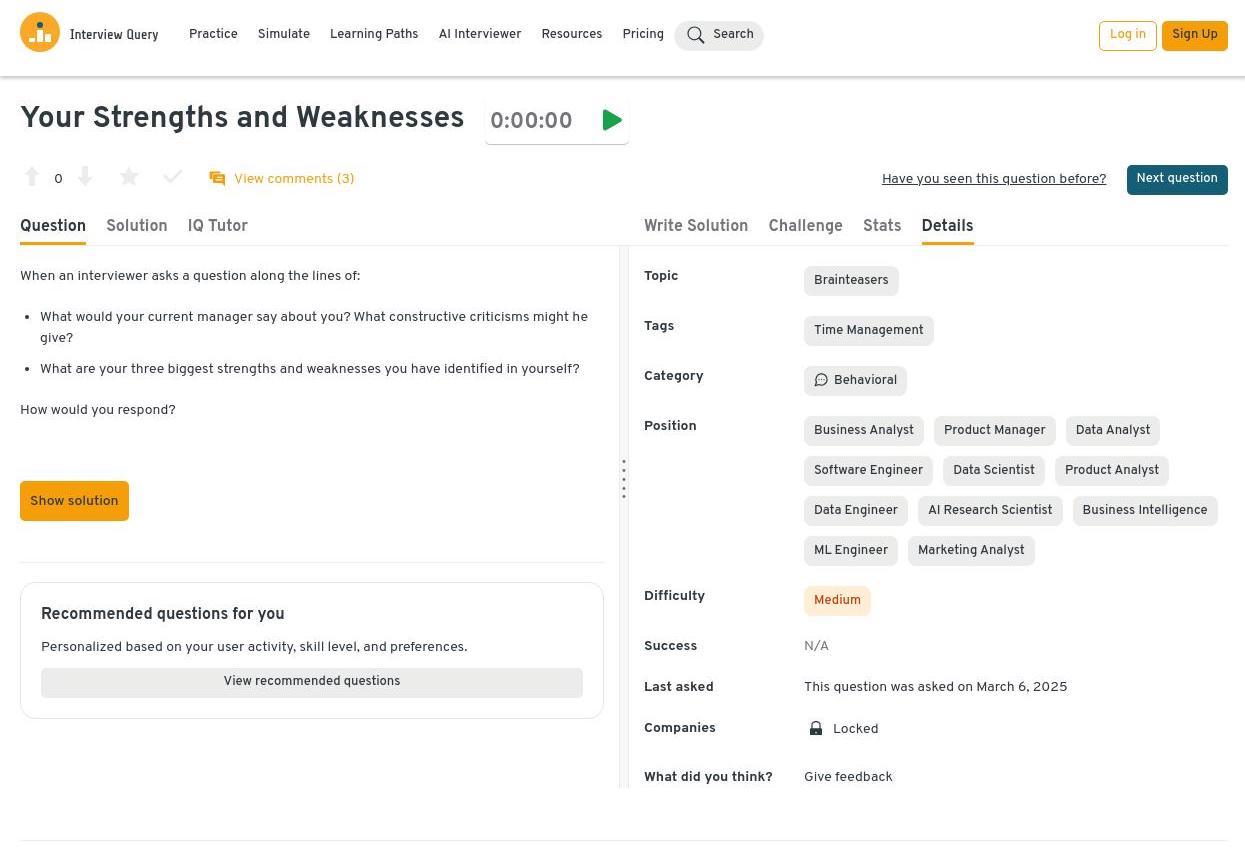Open the Resources navigation menu
The height and width of the screenshot is (850, 1245).
click(x=571, y=35)
